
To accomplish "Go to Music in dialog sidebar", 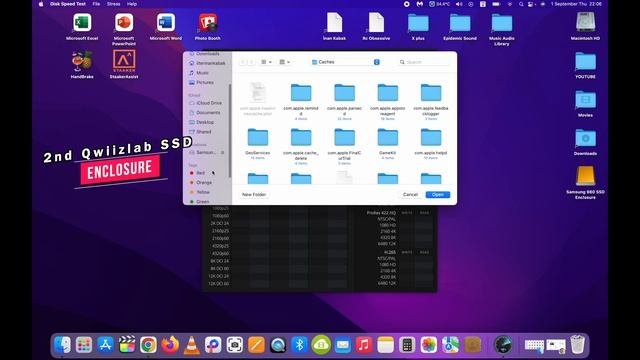I will click(x=202, y=73).
